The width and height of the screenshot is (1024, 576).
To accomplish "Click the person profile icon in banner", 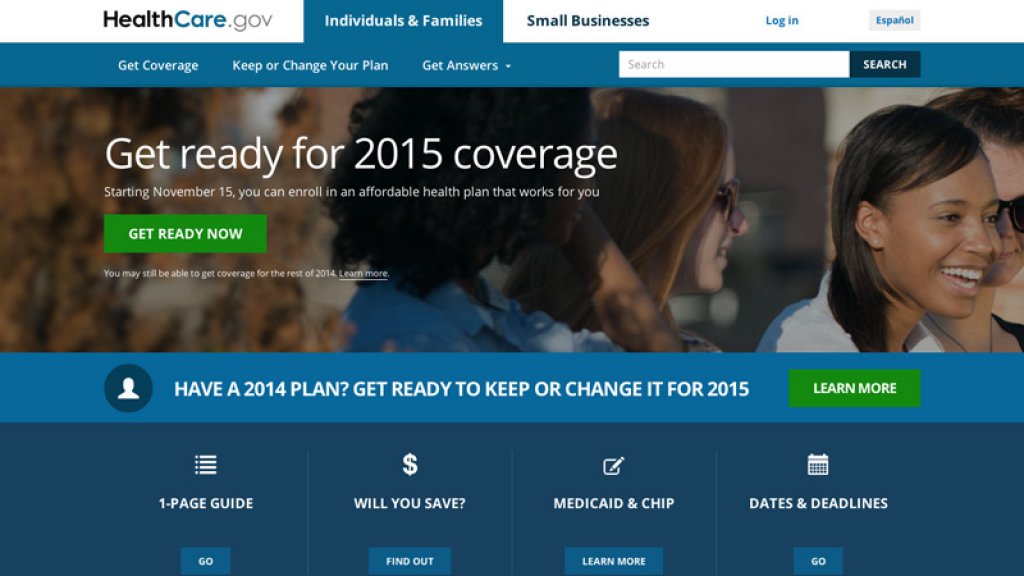I will 128,388.
